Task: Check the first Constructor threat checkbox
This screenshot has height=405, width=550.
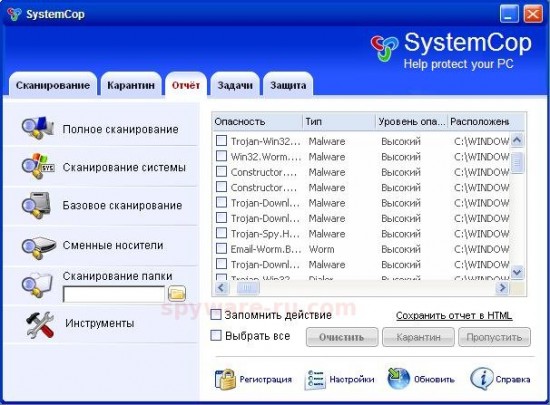Action: click(221, 171)
